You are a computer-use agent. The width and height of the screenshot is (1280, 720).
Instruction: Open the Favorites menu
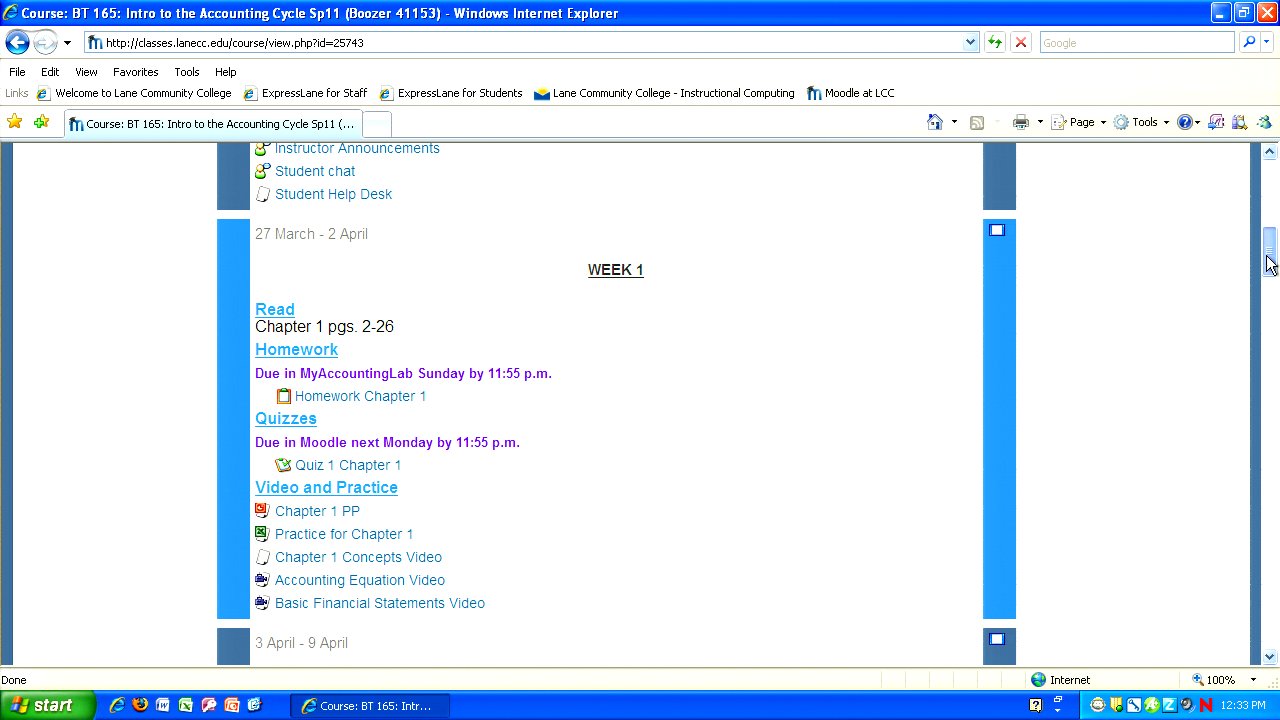click(x=135, y=72)
